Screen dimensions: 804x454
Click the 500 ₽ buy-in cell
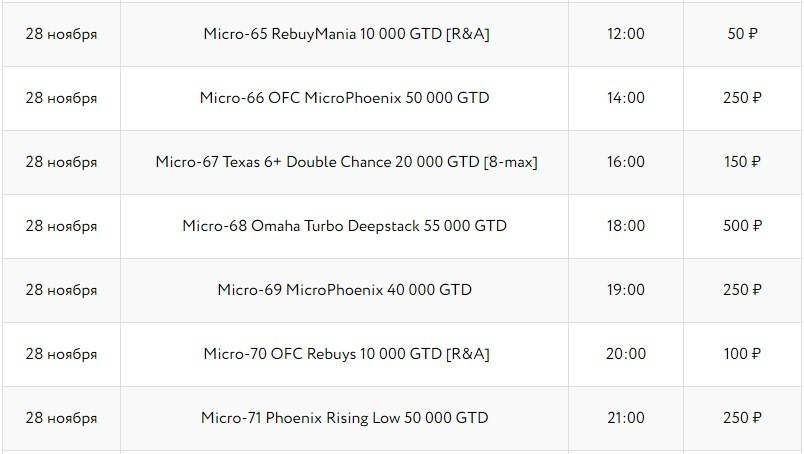[742, 226]
